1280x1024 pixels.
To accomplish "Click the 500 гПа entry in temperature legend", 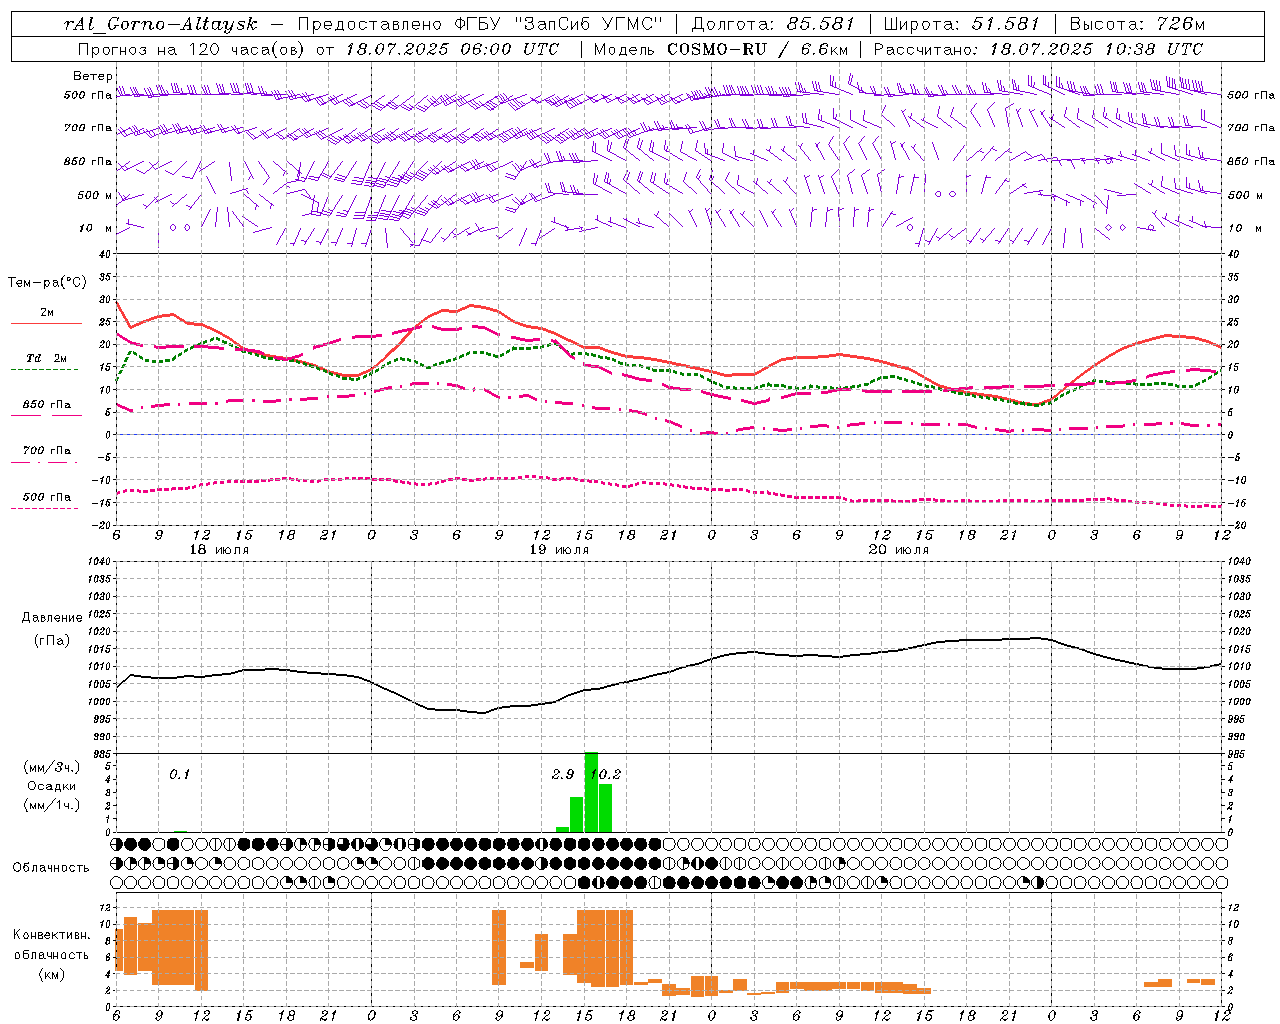I will 47,497.
